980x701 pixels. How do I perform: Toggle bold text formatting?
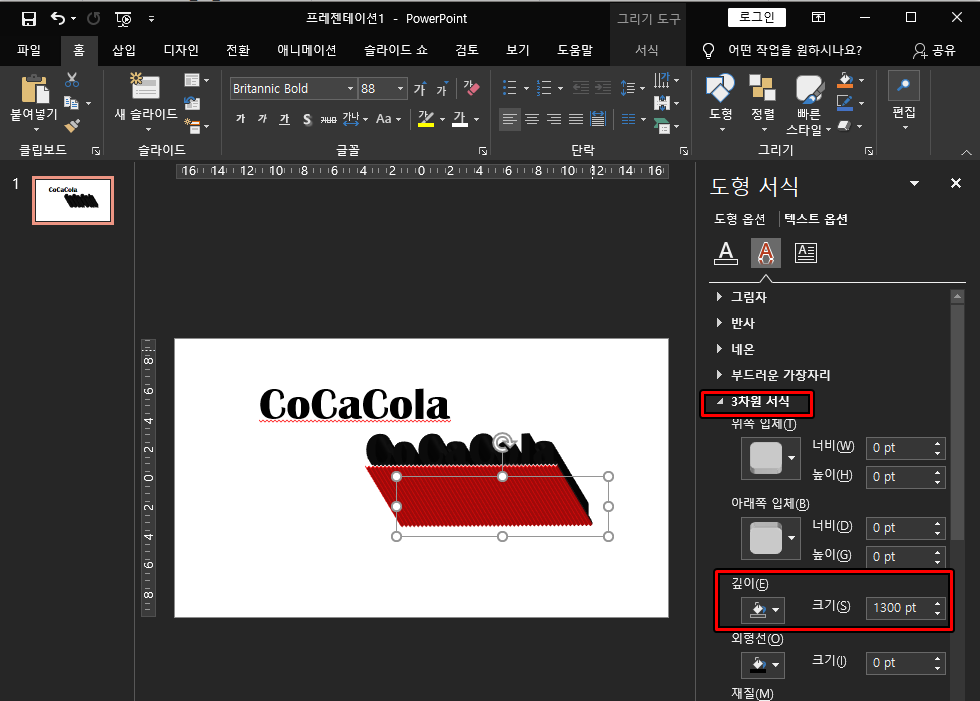click(241, 119)
